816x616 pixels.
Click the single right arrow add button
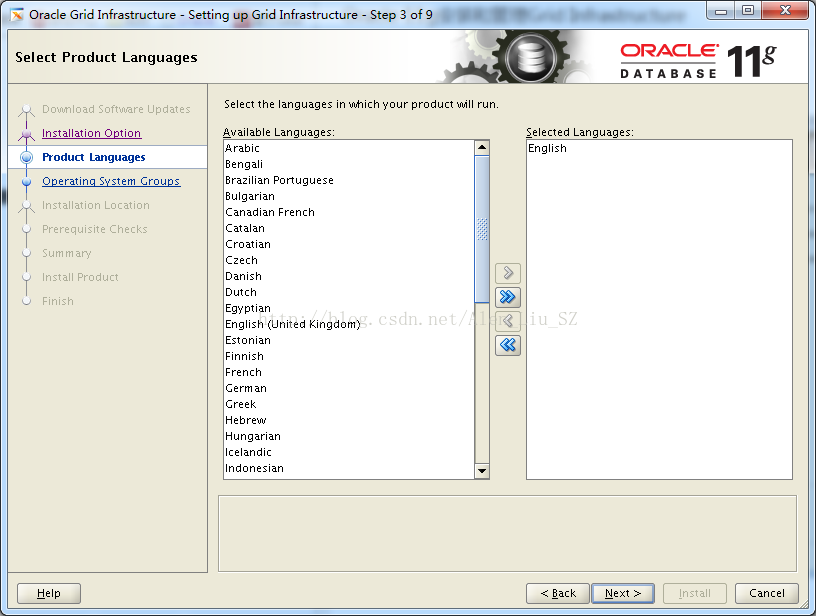click(x=508, y=273)
